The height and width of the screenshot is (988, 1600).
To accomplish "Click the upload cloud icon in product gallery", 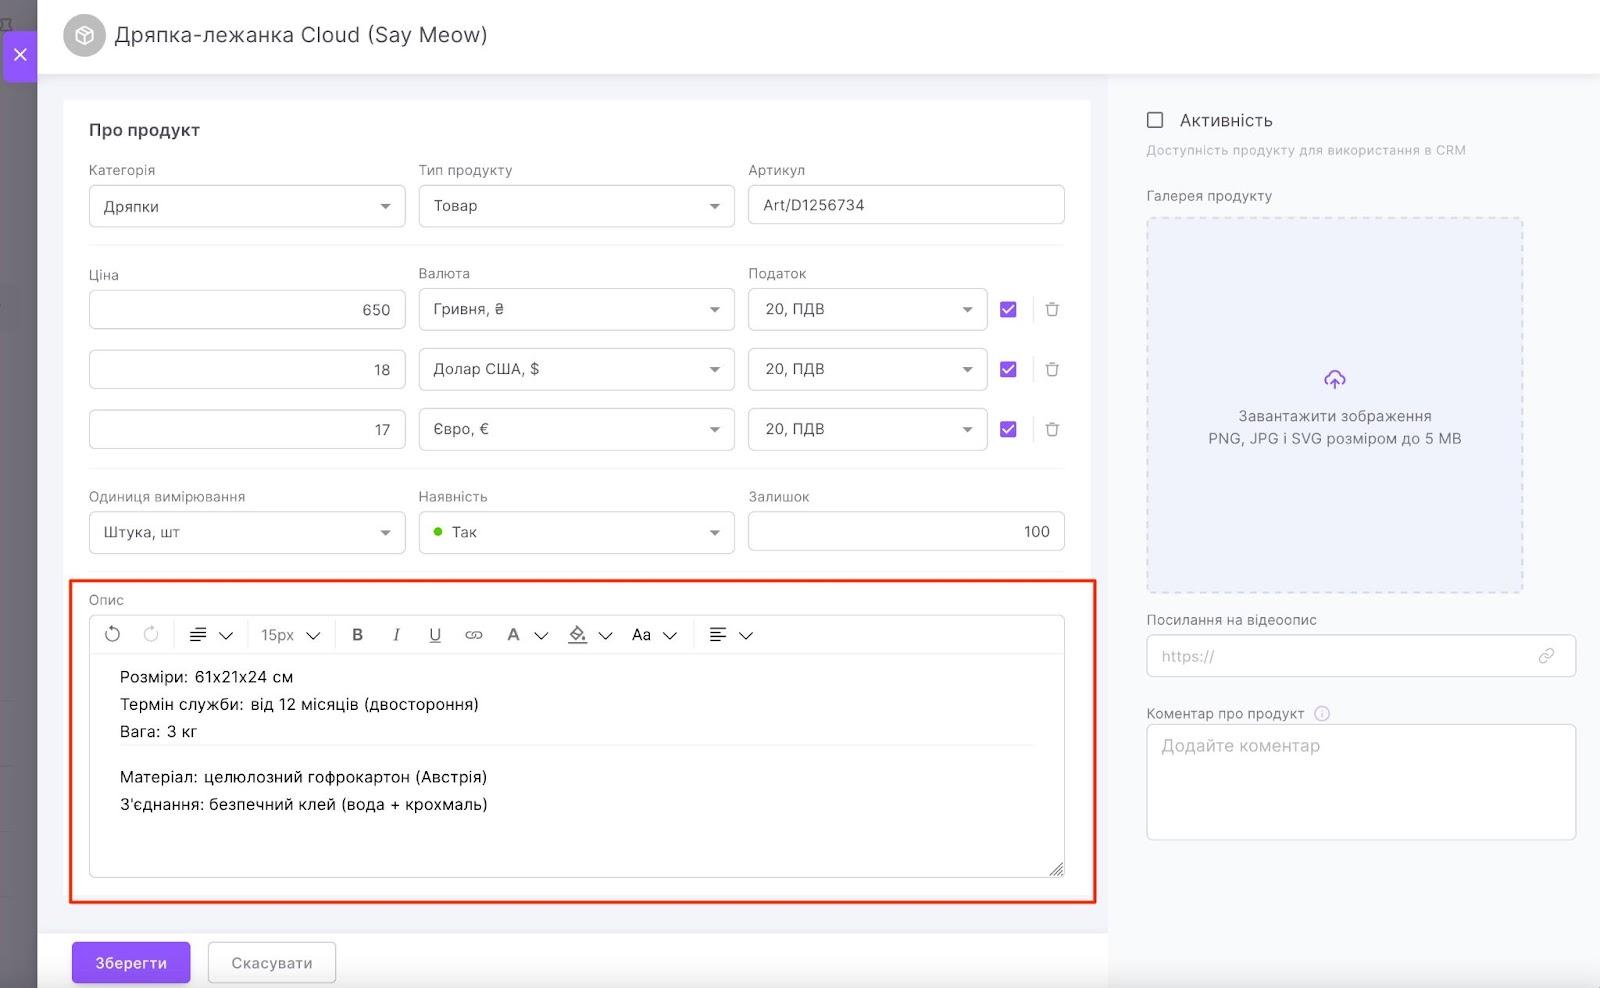I will (x=1334, y=379).
